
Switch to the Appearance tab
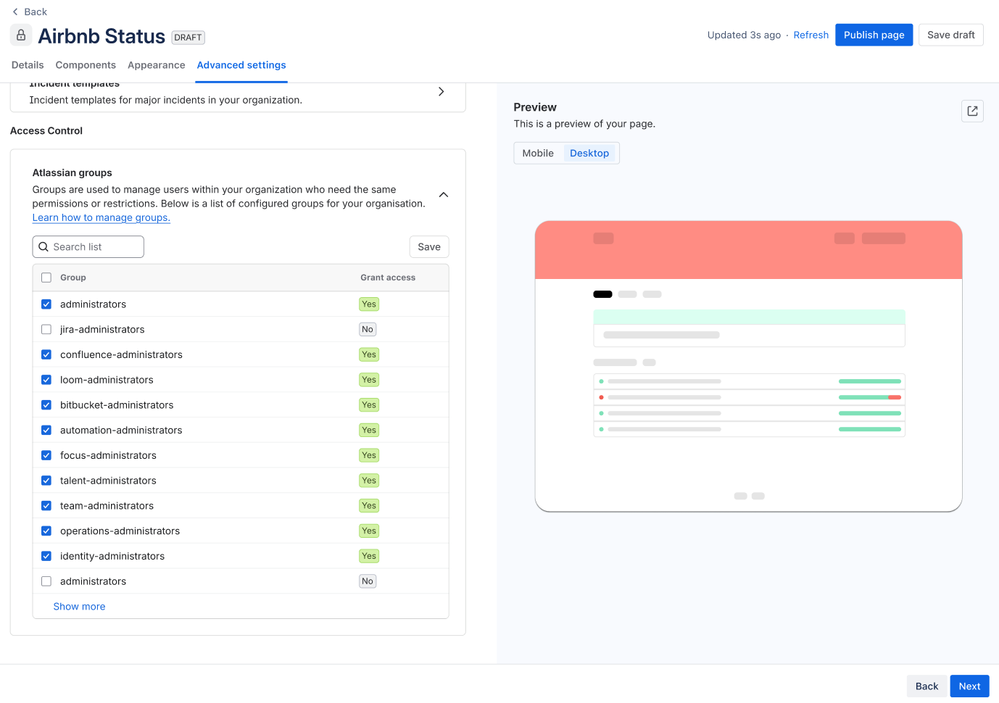tap(156, 65)
